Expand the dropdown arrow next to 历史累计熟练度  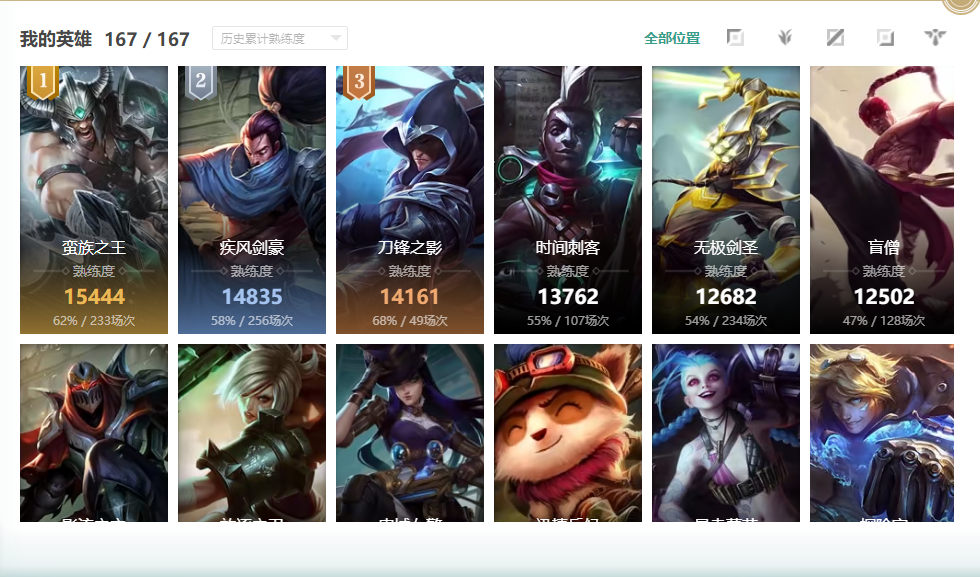[336, 38]
